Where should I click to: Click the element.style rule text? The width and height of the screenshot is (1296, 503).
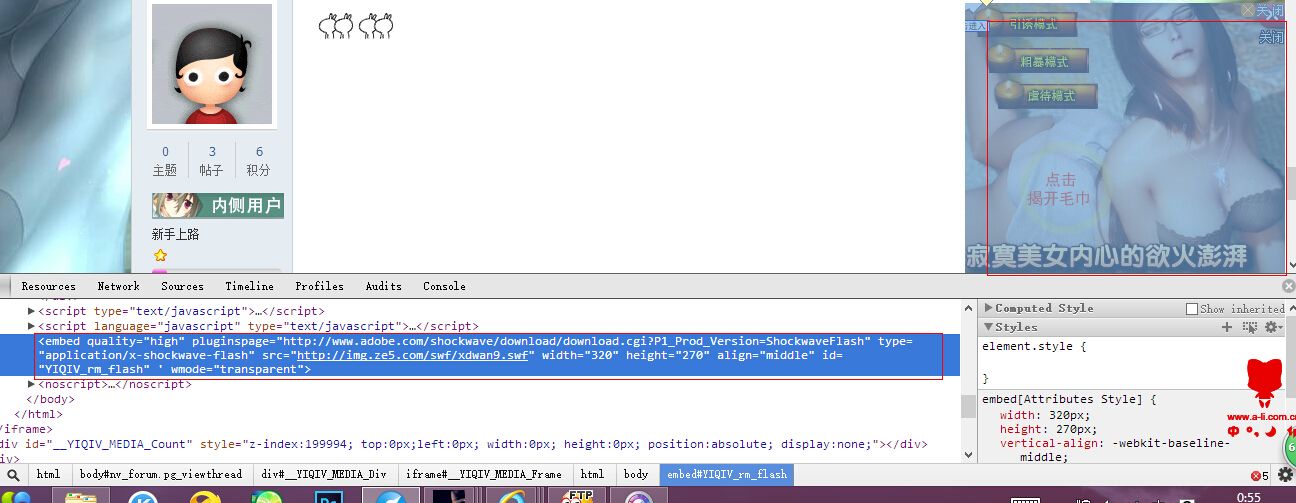click(x=1033, y=347)
